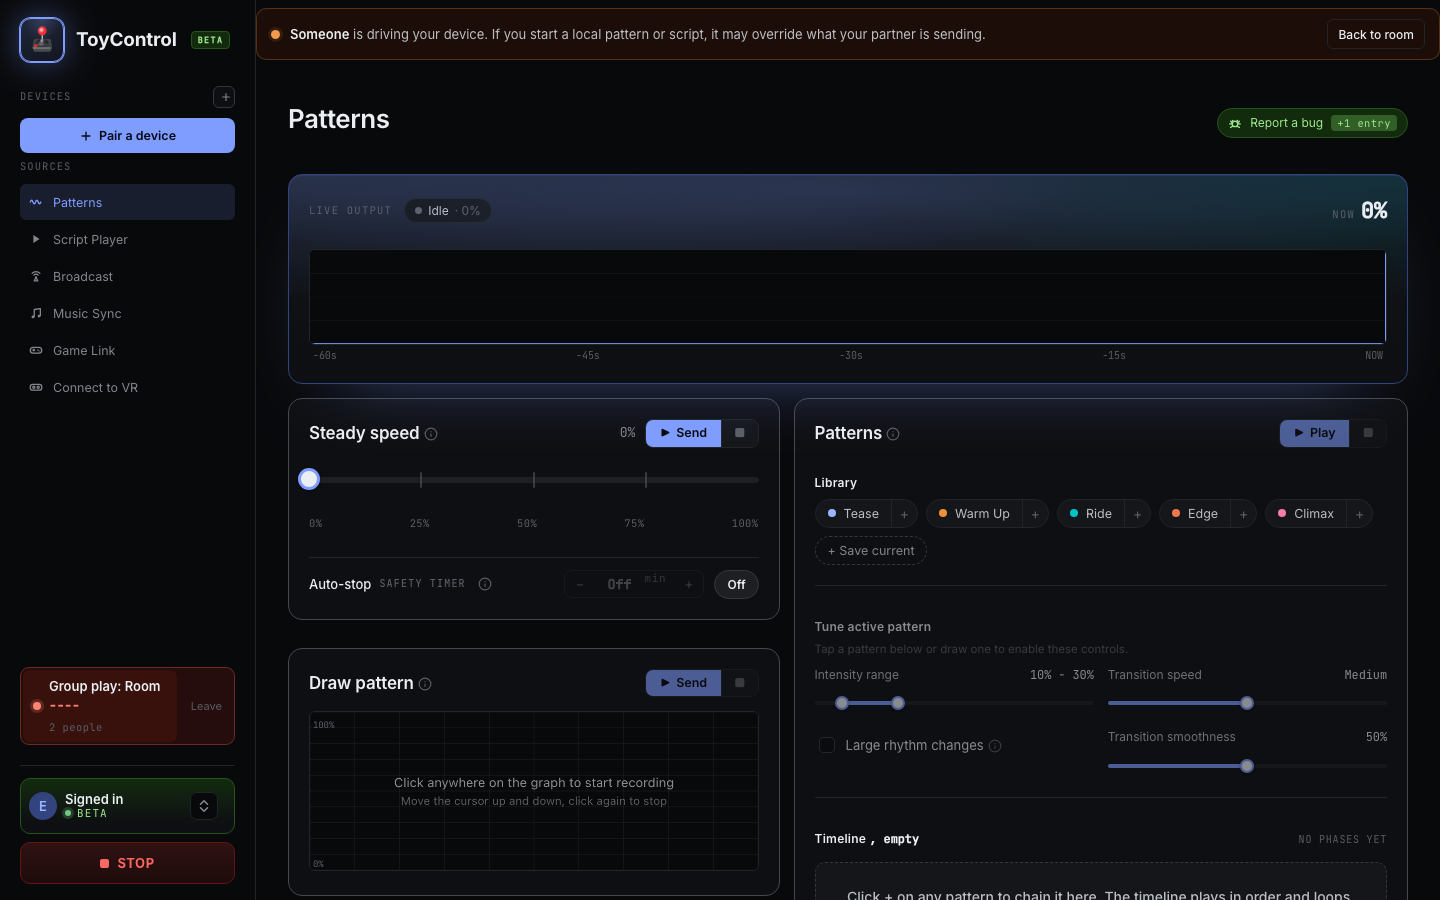Select Connect to VR
The width and height of the screenshot is (1440, 900).
[127, 387]
